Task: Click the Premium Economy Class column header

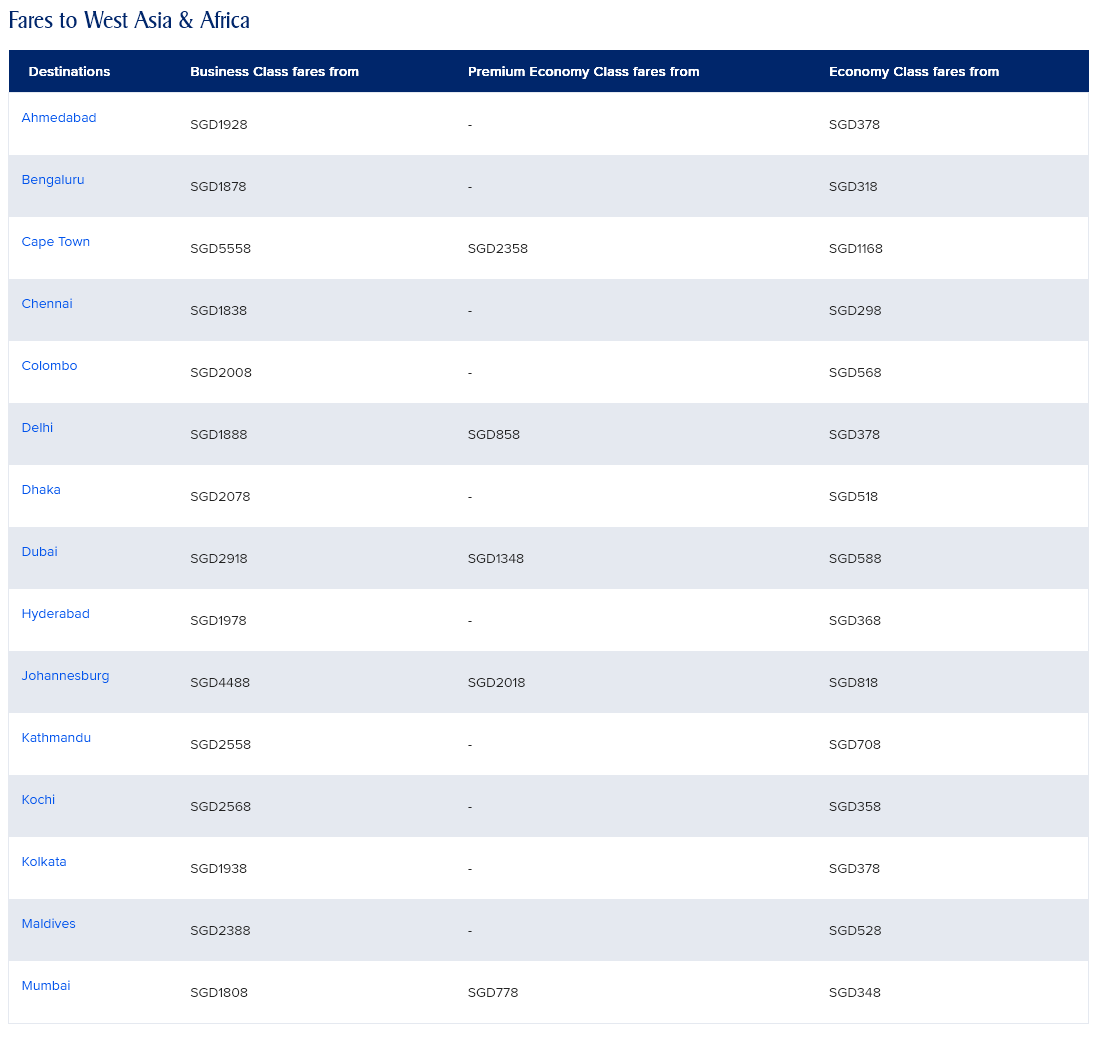Action: (x=583, y=72)
